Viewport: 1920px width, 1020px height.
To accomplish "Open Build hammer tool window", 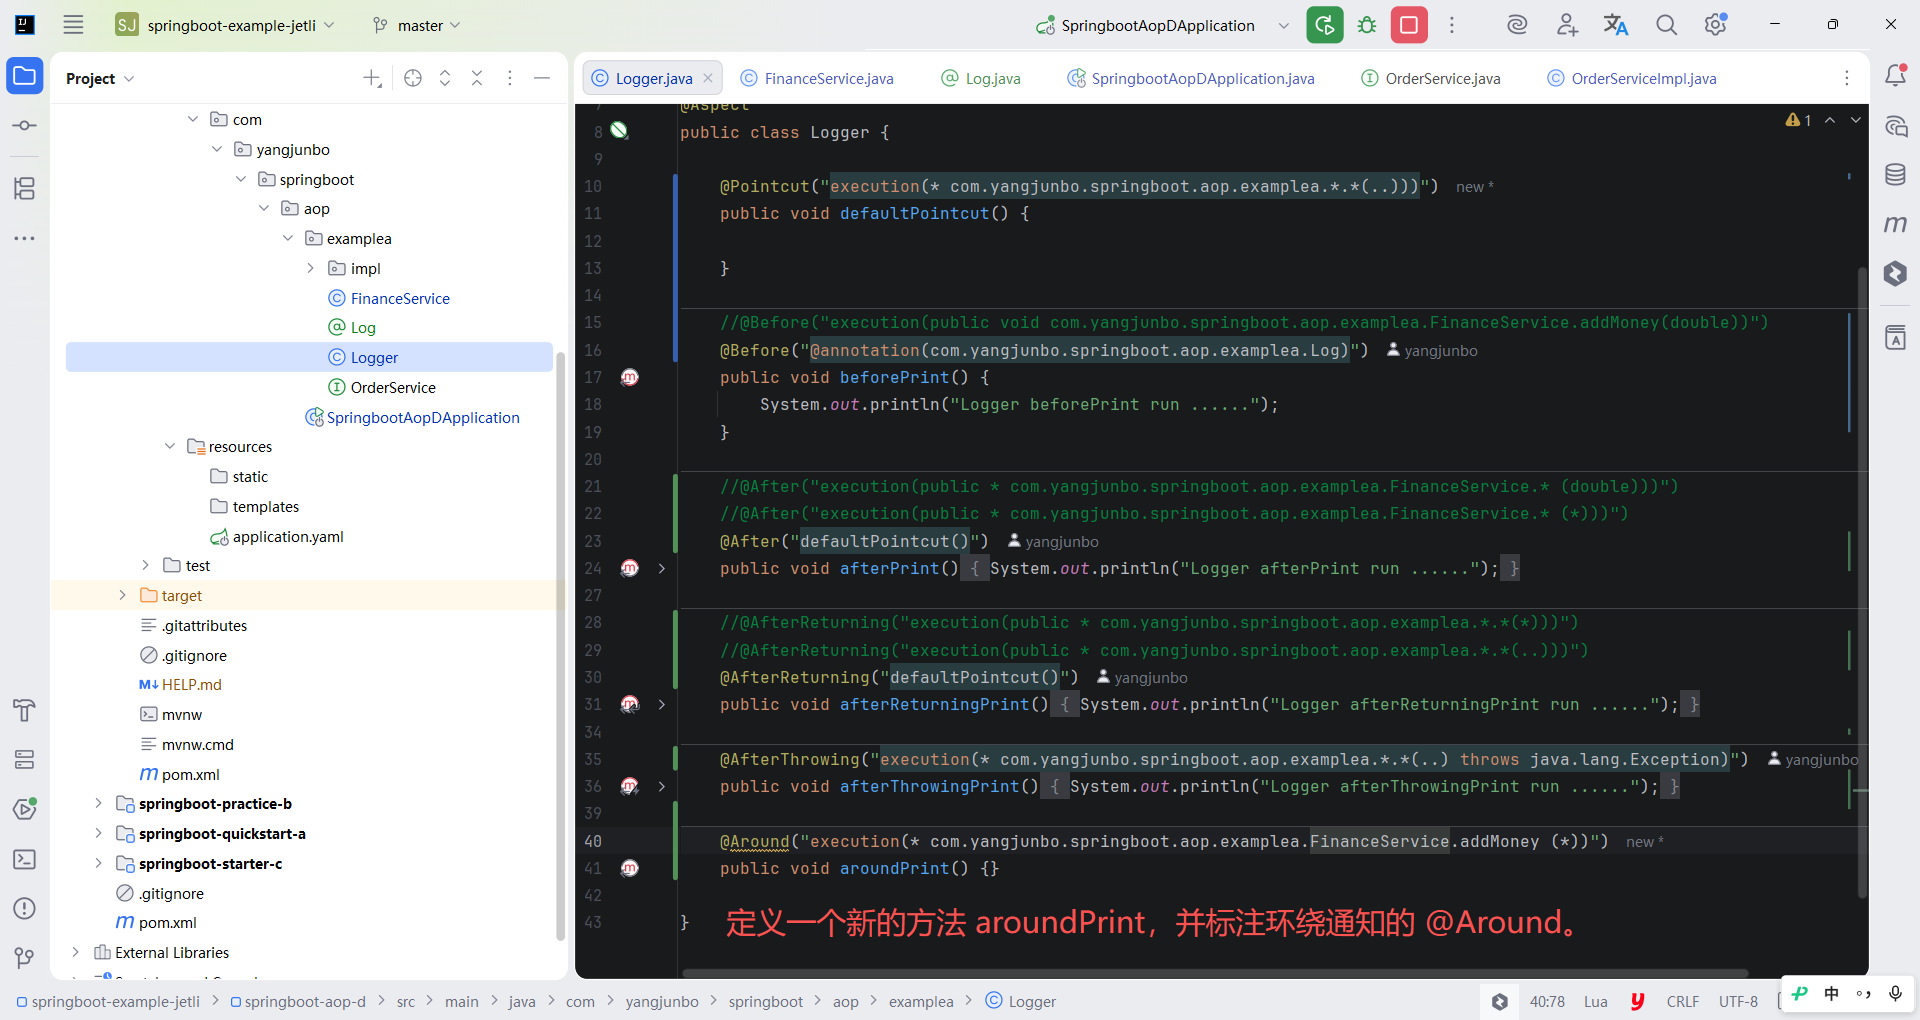I will [x=25, y=710].
